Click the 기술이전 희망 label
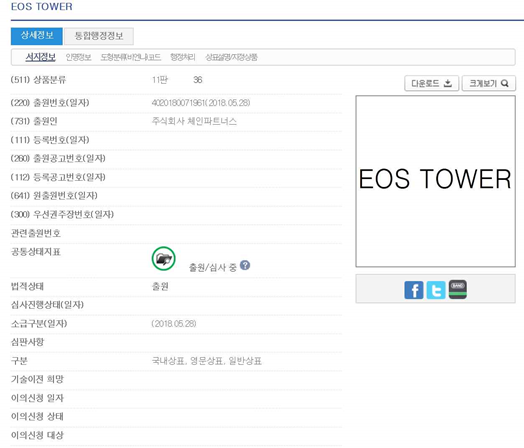 (37, 380)
